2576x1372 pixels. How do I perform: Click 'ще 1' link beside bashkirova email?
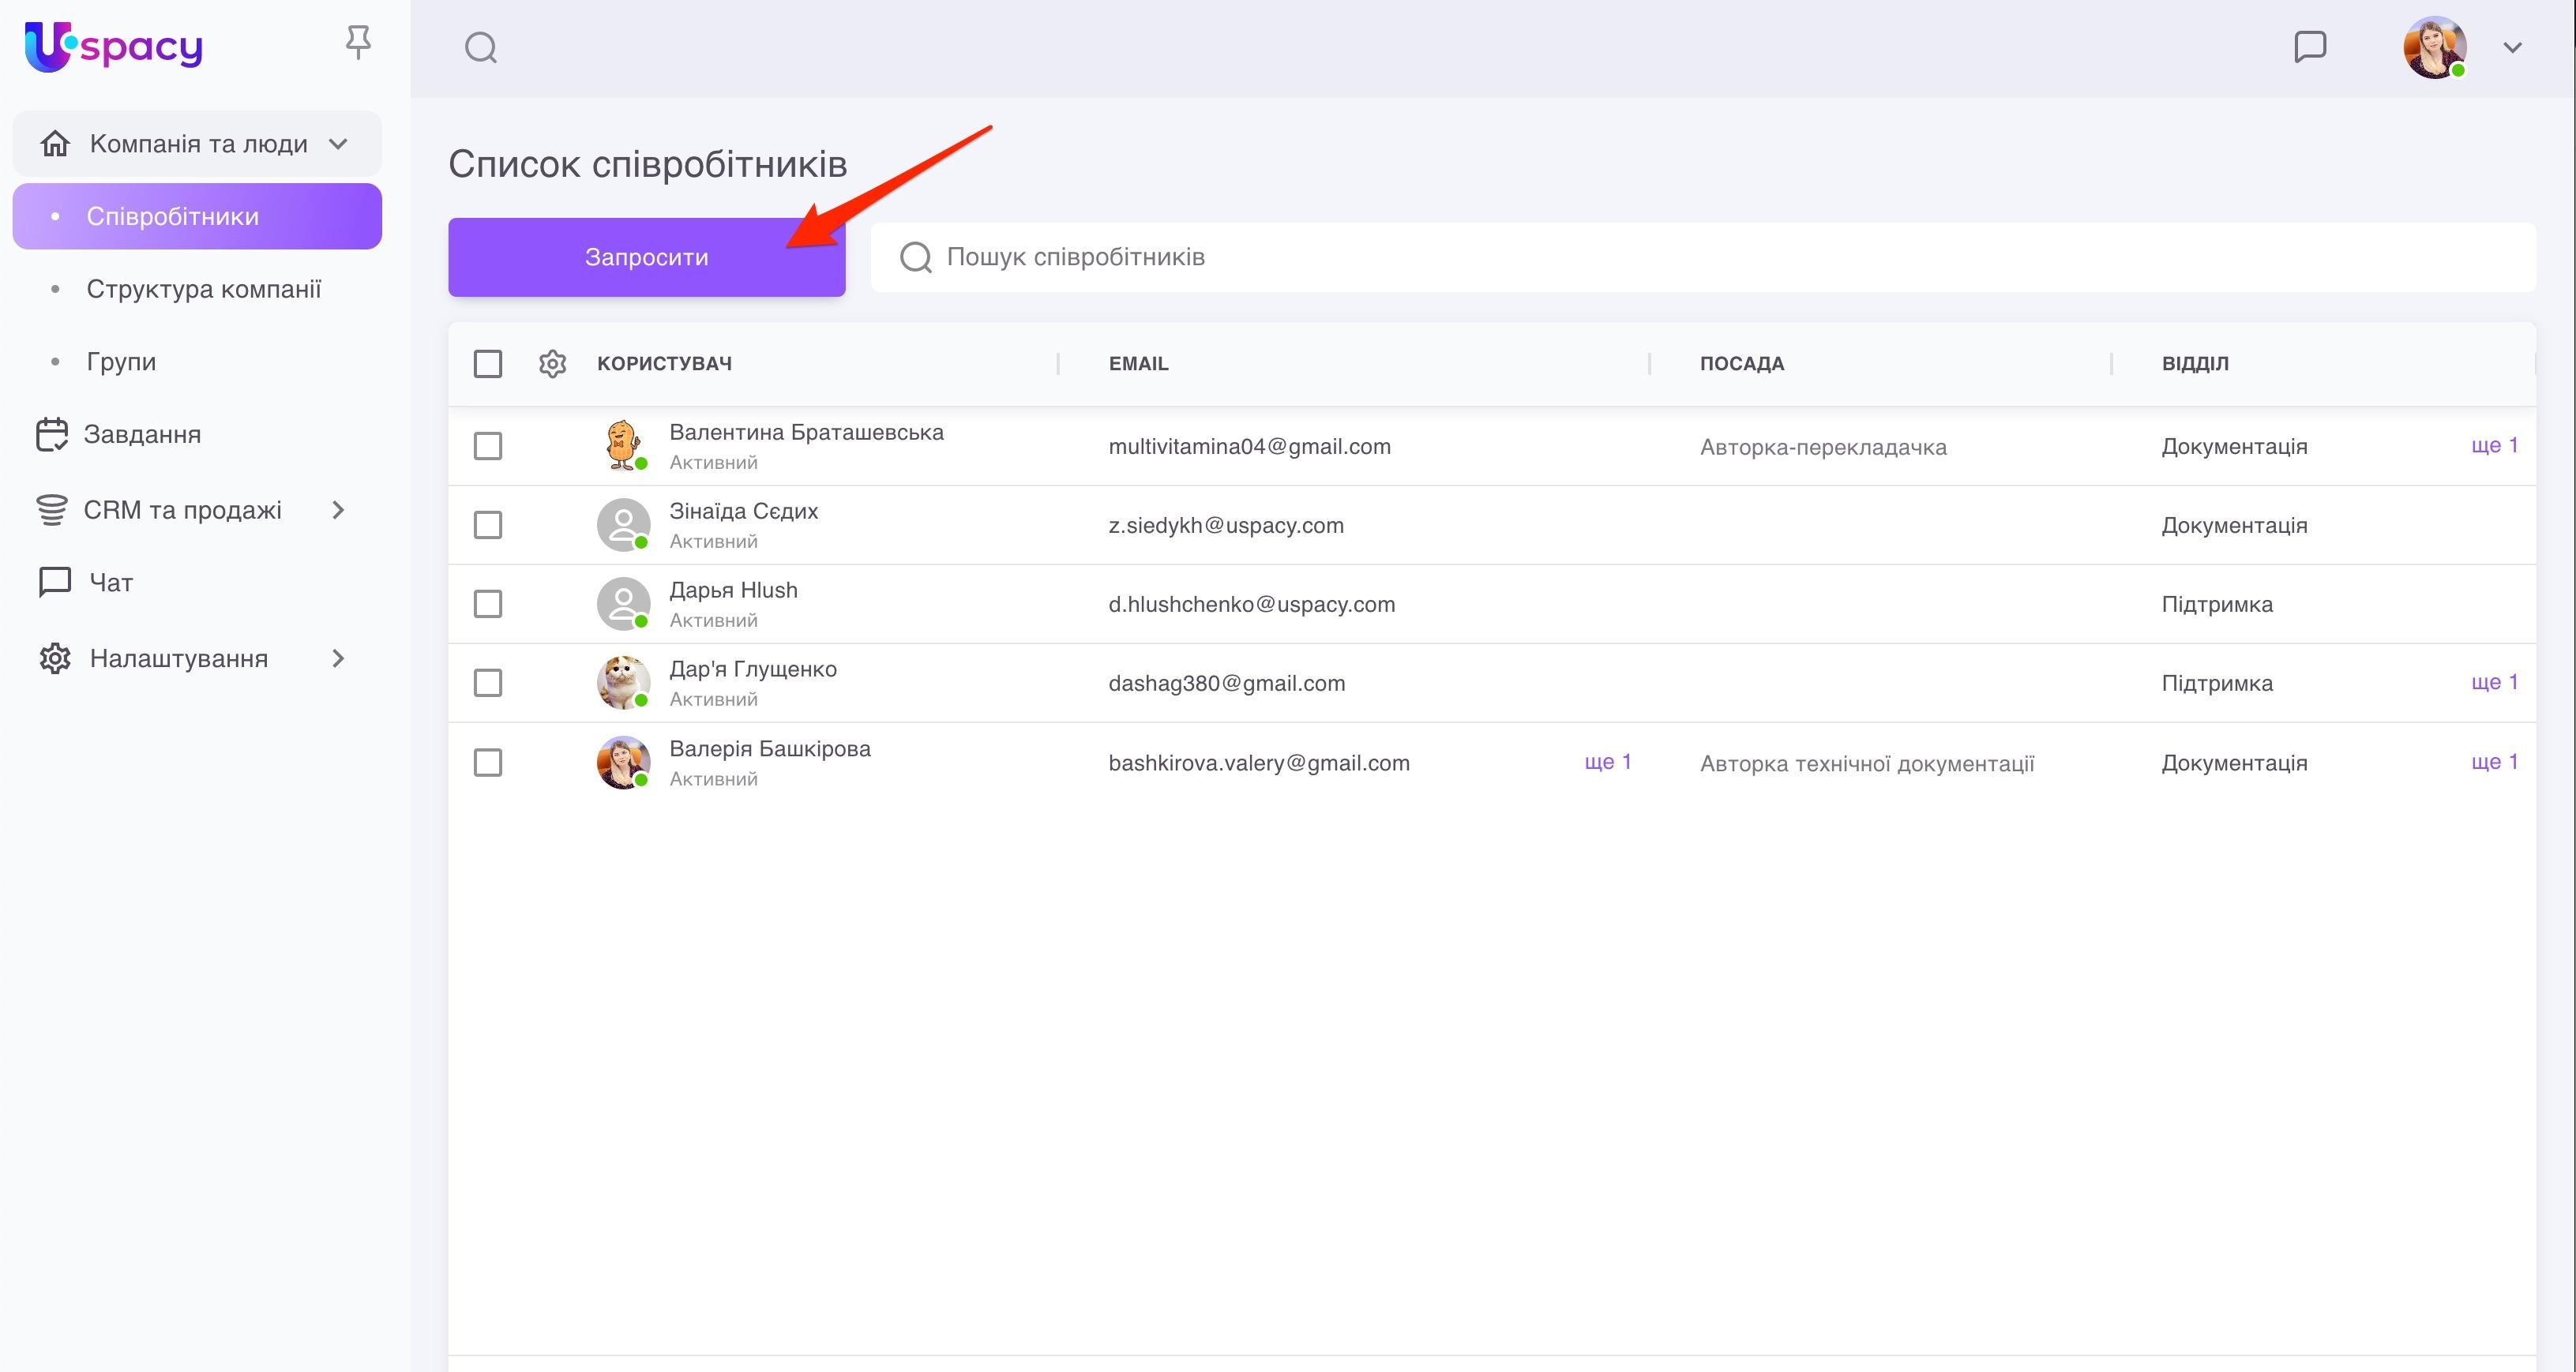coord(1607,762)
